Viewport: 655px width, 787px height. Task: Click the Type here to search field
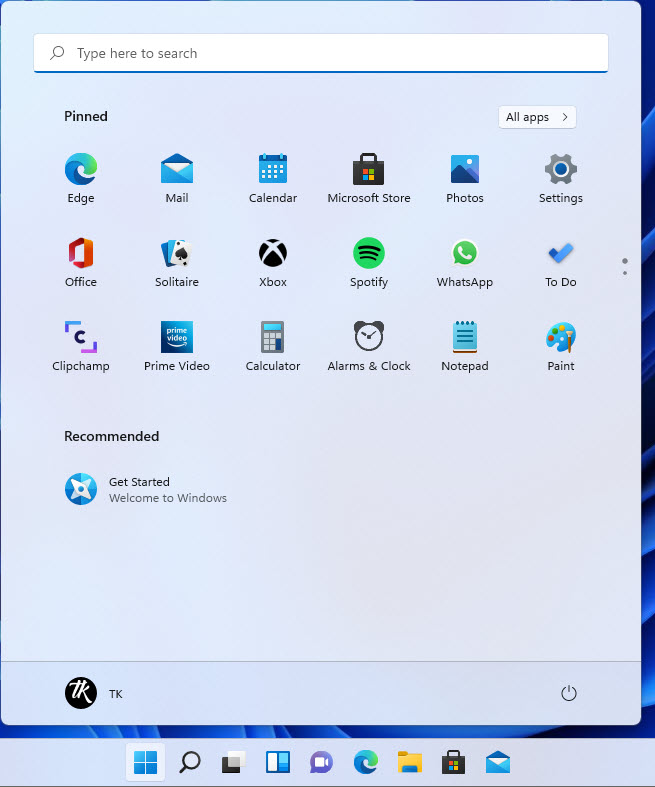321,53
